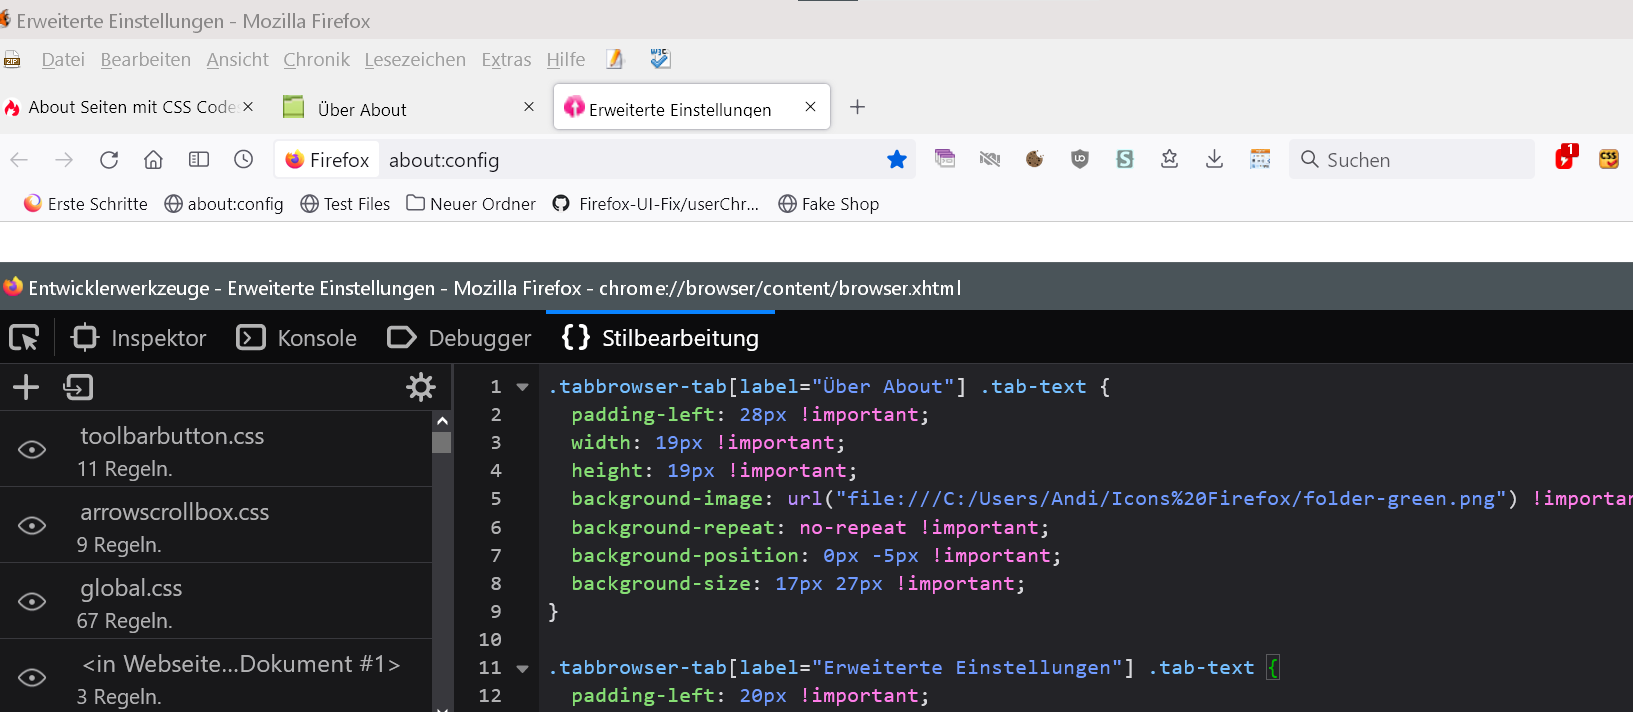Screen dimensions: 1633x712
Task: Click the element picker icon in devtools
Action: [x=24, y=338]
